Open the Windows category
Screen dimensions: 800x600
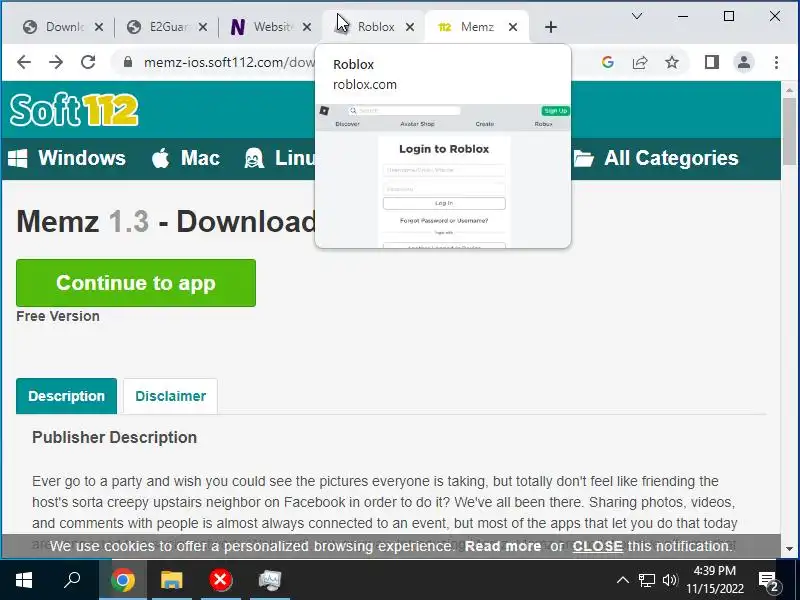(x=67, y=158)
